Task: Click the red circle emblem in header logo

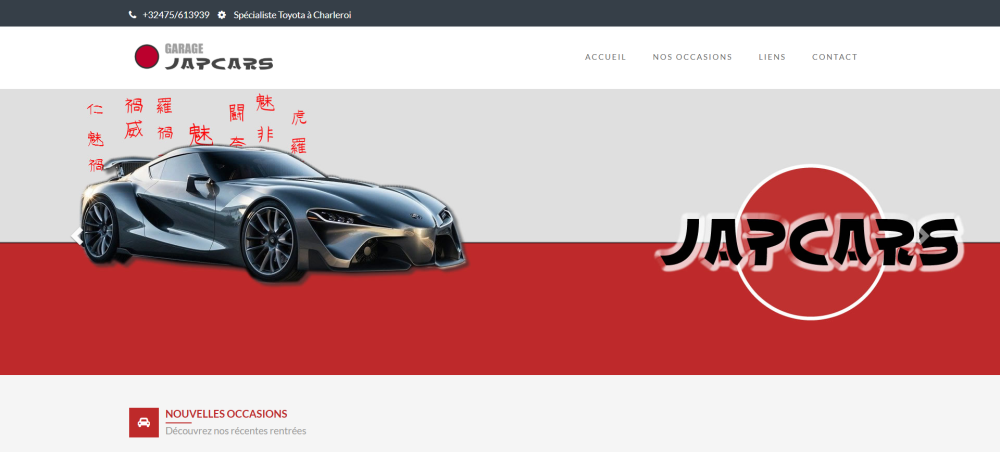Action: (147, 57)
